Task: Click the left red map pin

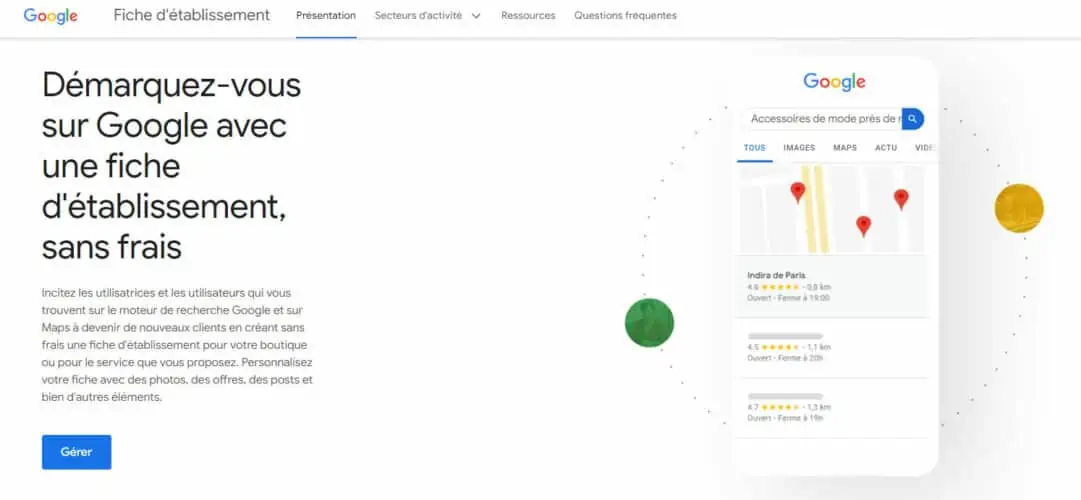Action: (x=798, y=192)
